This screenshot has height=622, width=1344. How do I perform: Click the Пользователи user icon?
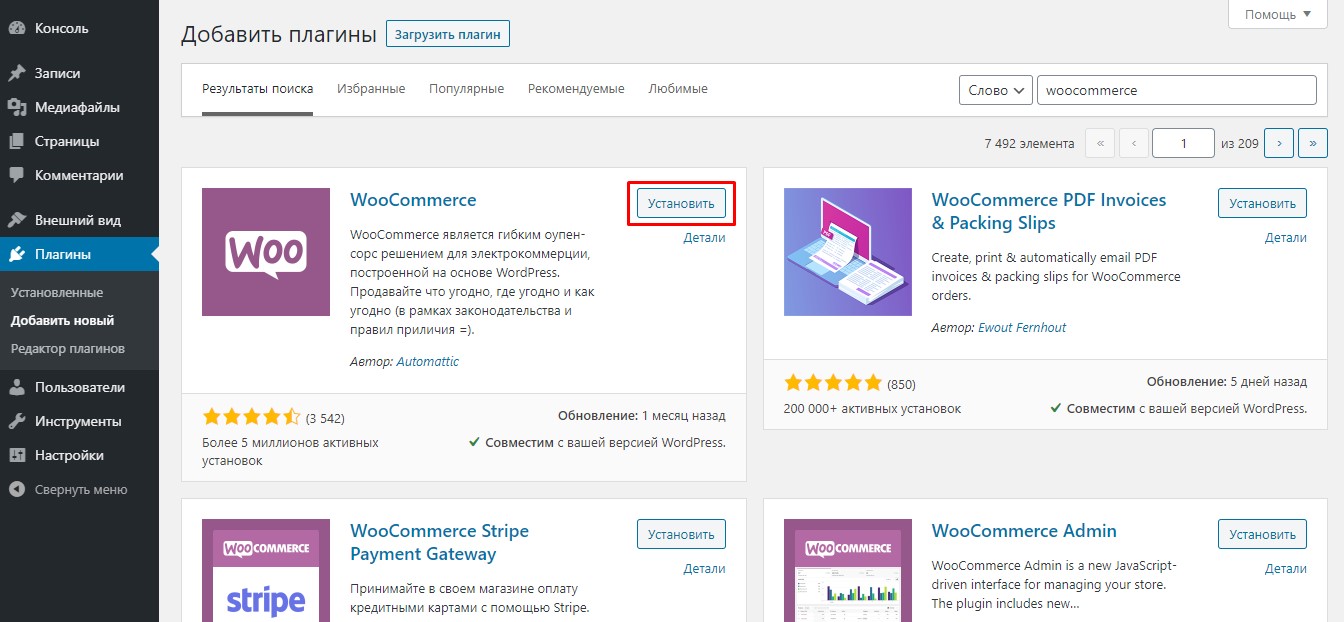(x=16, y=387)
